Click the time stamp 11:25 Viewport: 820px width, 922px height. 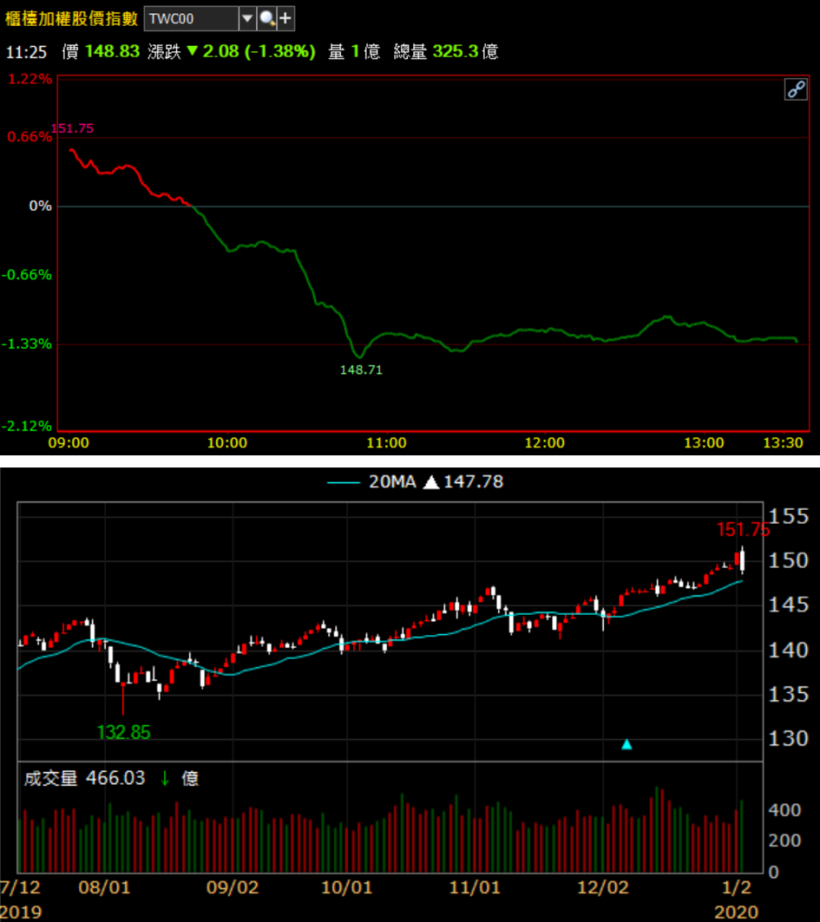[26, 52]
